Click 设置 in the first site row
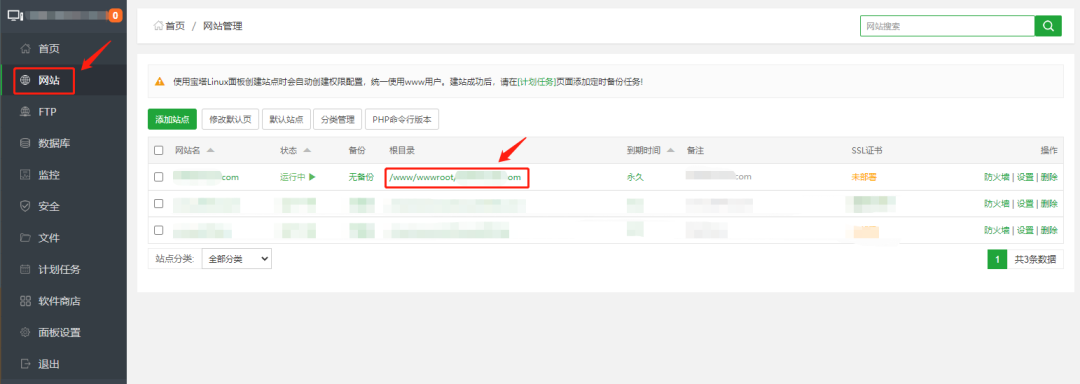The image size is (1080, 384). pyautogui.click(x=1026, y=177)
